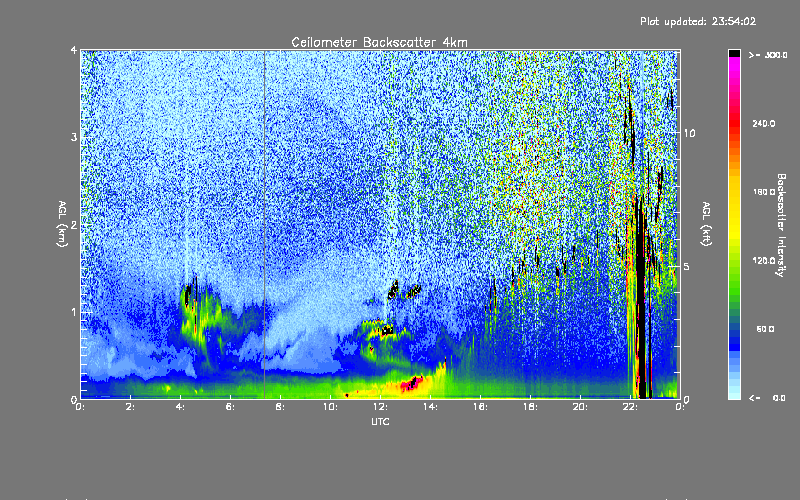Screen dimensions: 800x500
Task: Click the '18:' UTC time tick label
Action: coord(530,407)
